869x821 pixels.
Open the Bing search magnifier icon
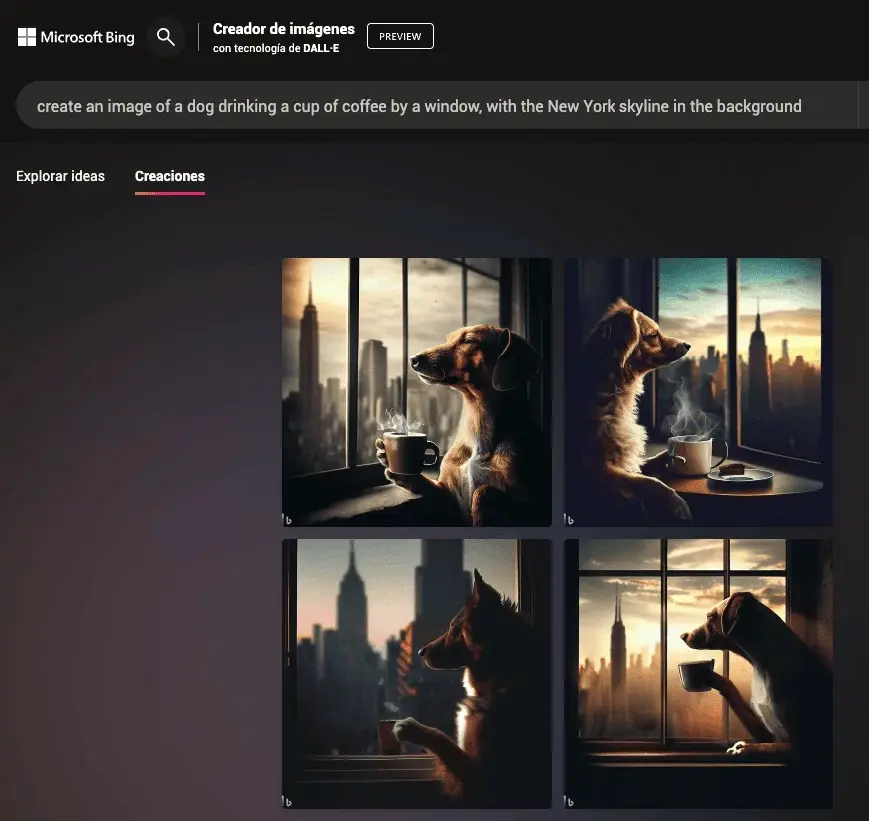pos(166,37)
